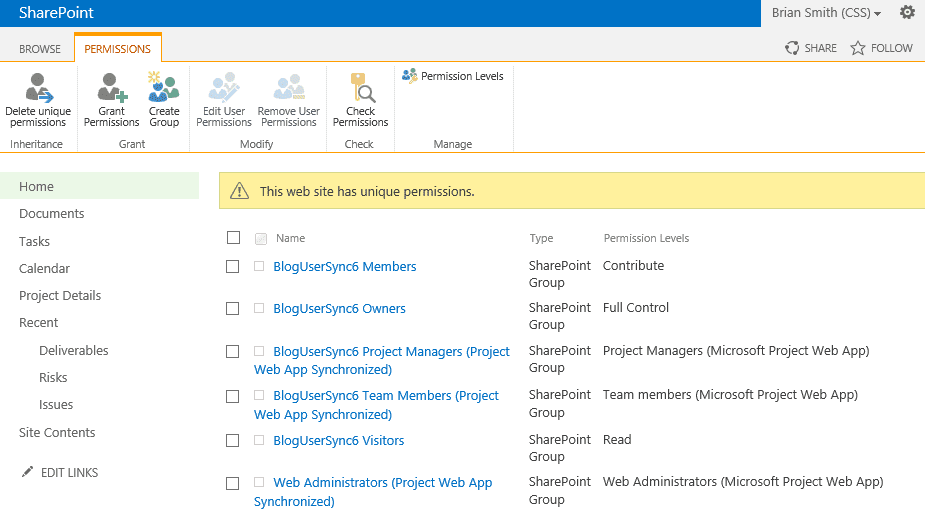This screenshot has width=925, height=529.
Task: Click the Name column header
Action: (x=290, y=238)
